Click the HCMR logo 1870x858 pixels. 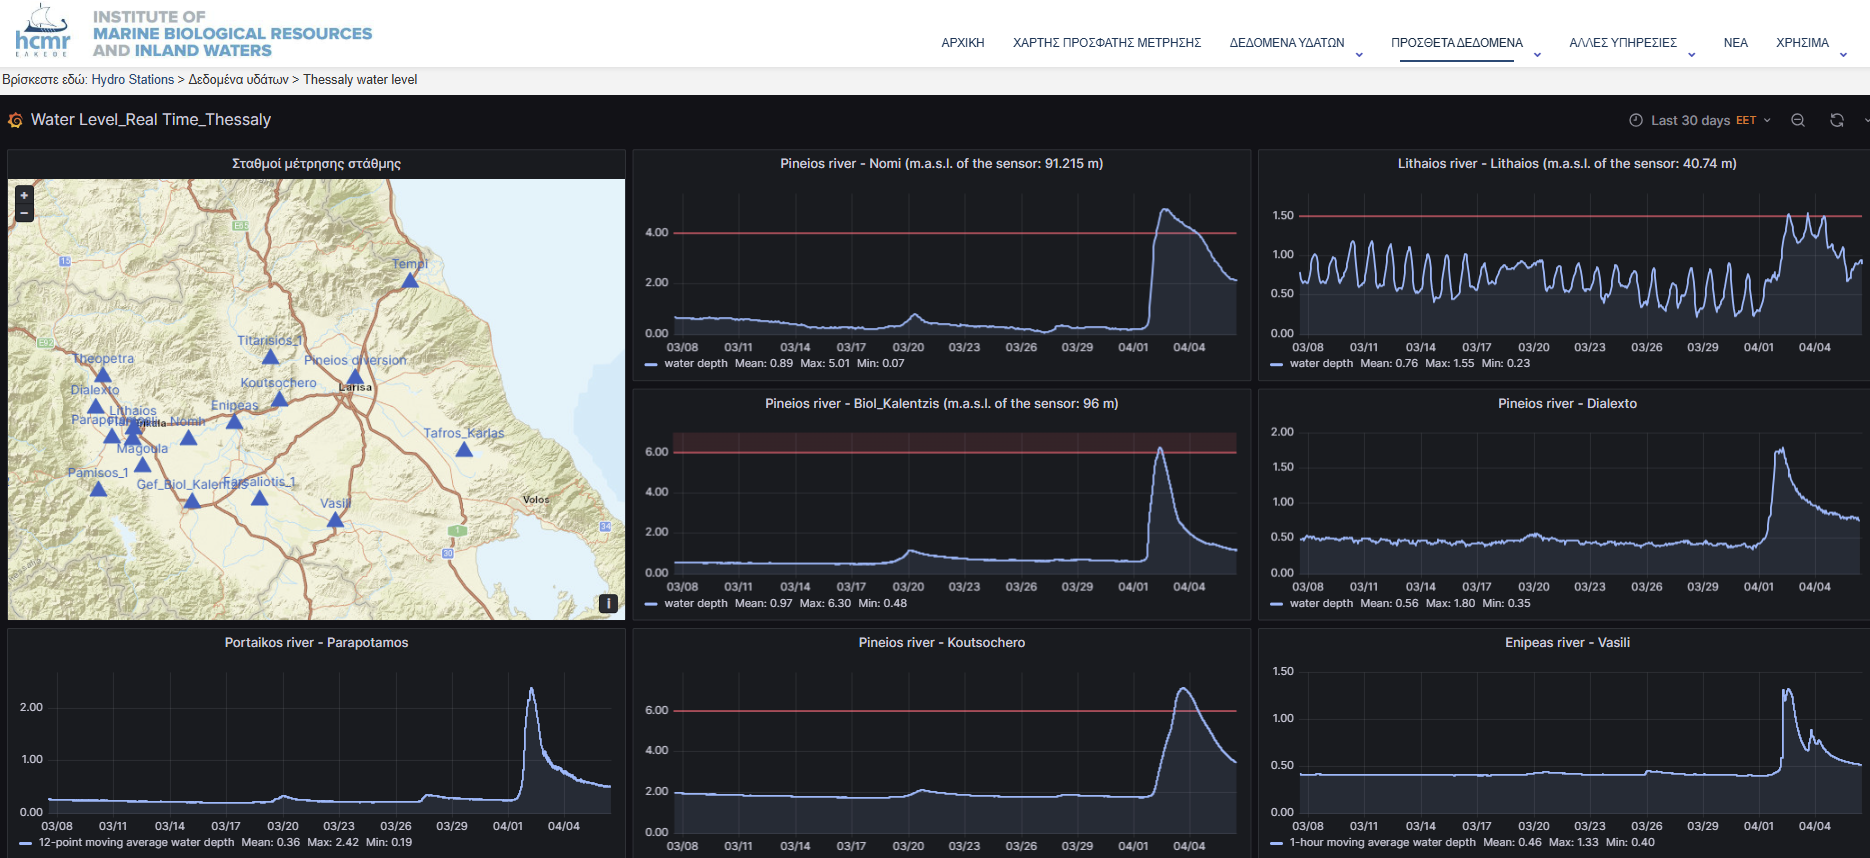click(x=43, y=32)
